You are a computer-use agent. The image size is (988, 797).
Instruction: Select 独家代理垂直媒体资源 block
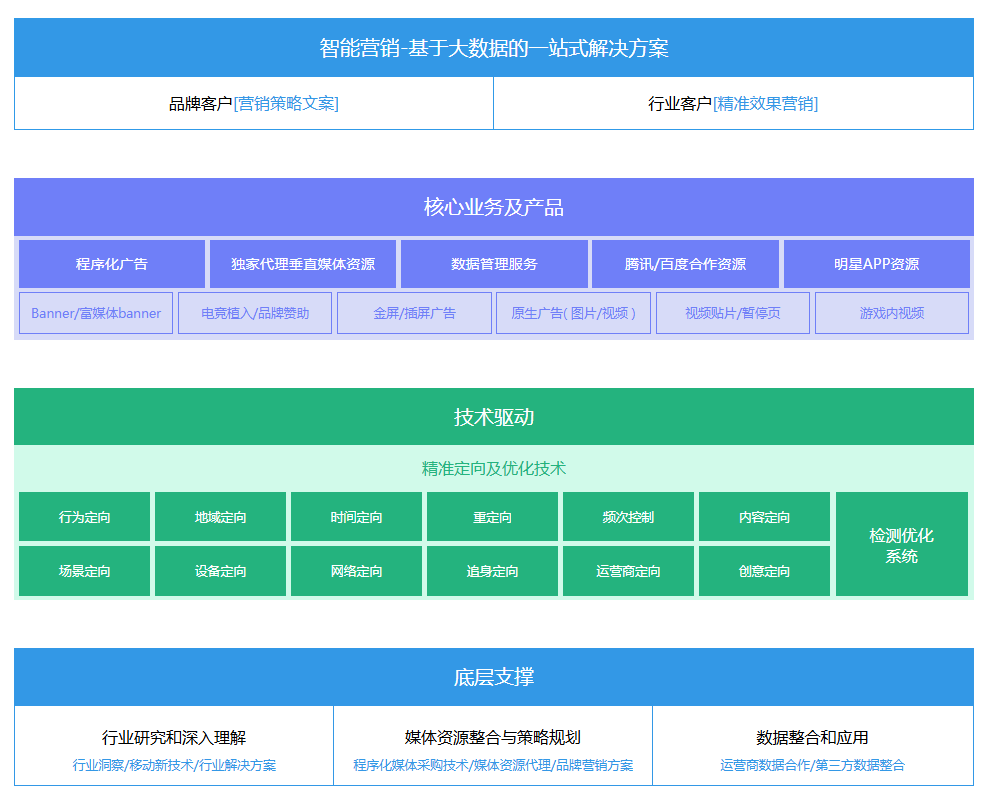pyautogui.click(x=303, y=264)
